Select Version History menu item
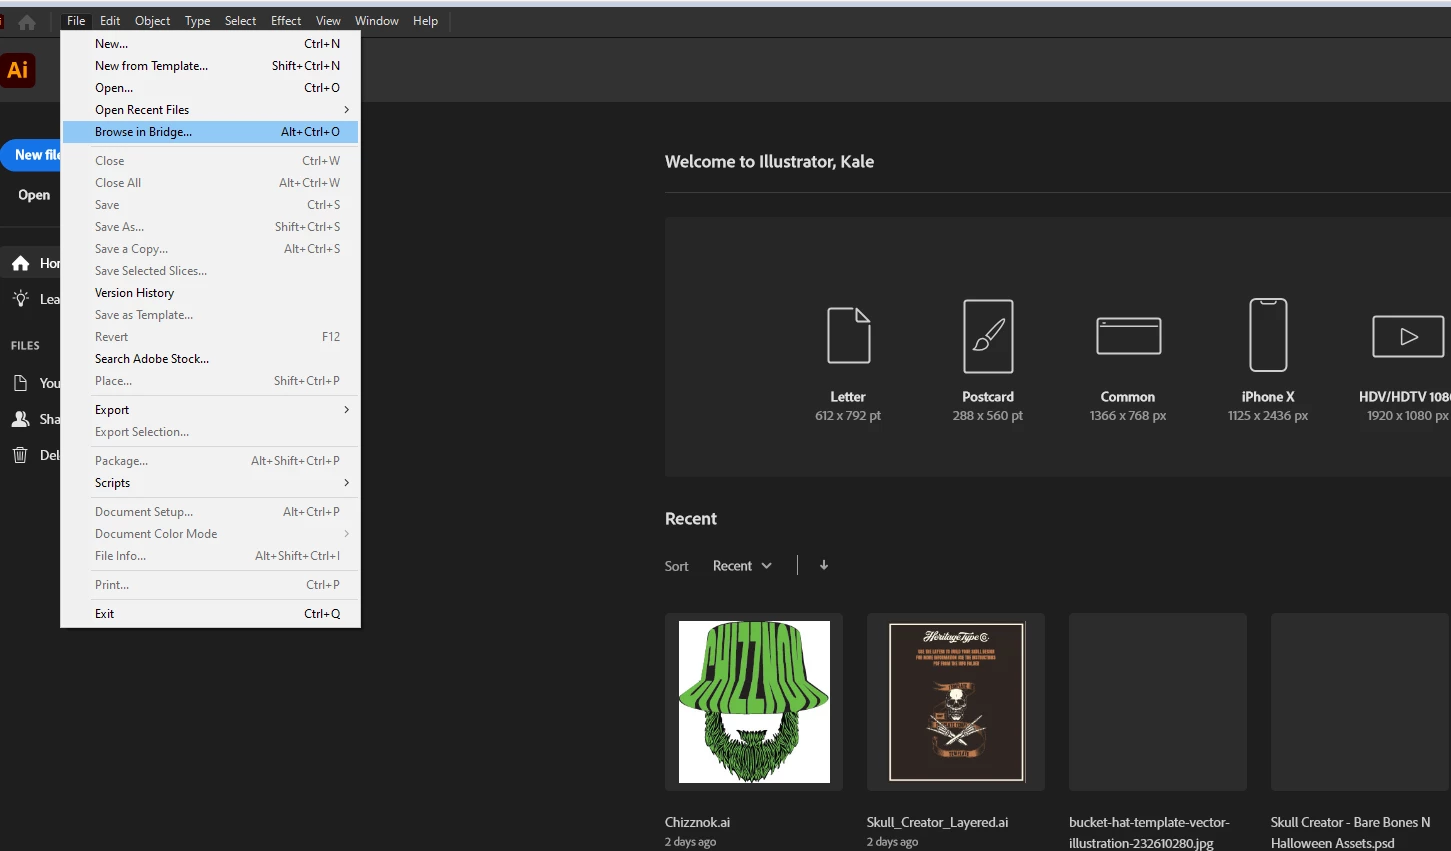1451x851 pixels. tap(210, 293)
